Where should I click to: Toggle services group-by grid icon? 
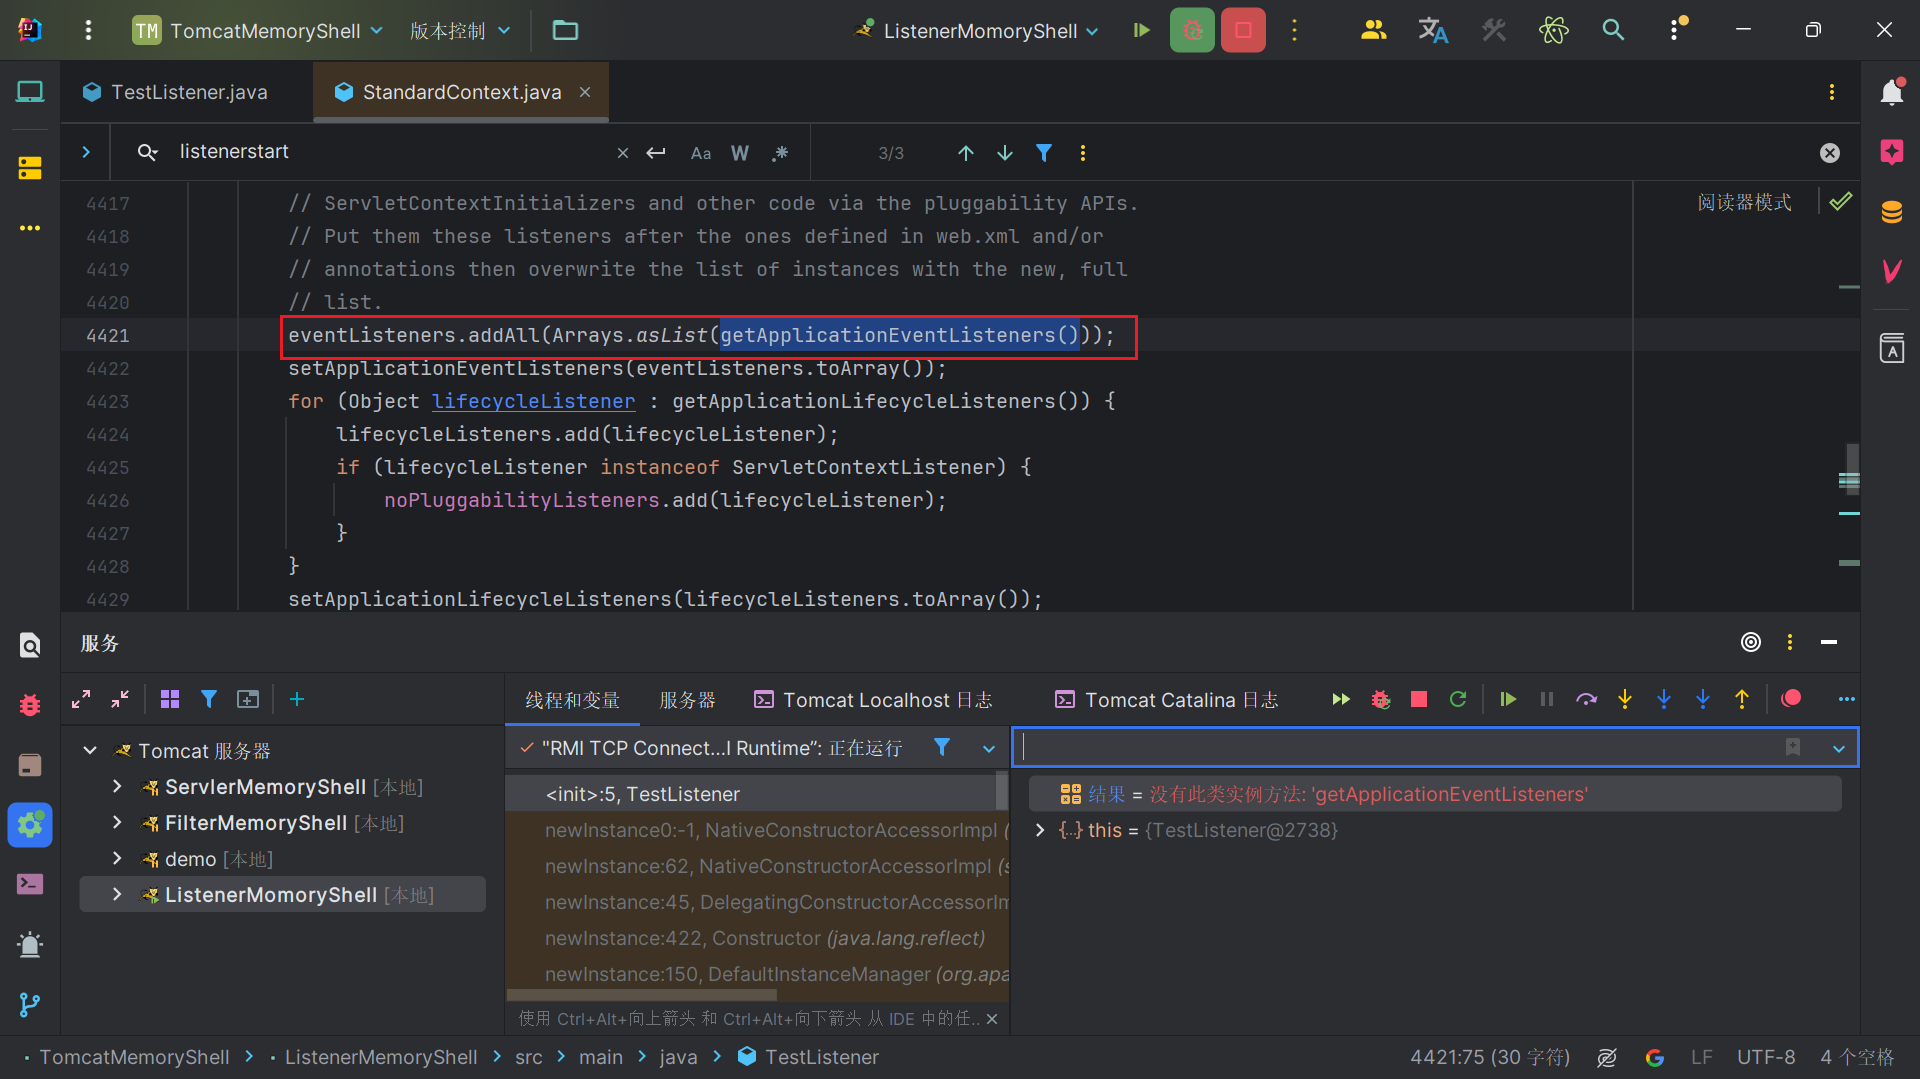click(170, 699)
